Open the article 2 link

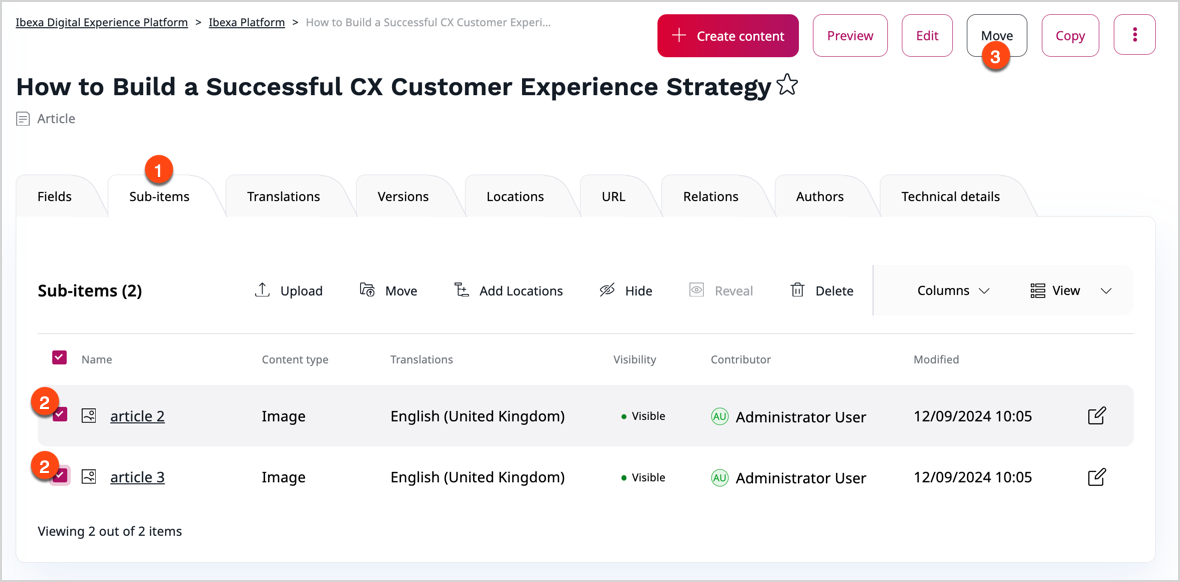[137, 416]
